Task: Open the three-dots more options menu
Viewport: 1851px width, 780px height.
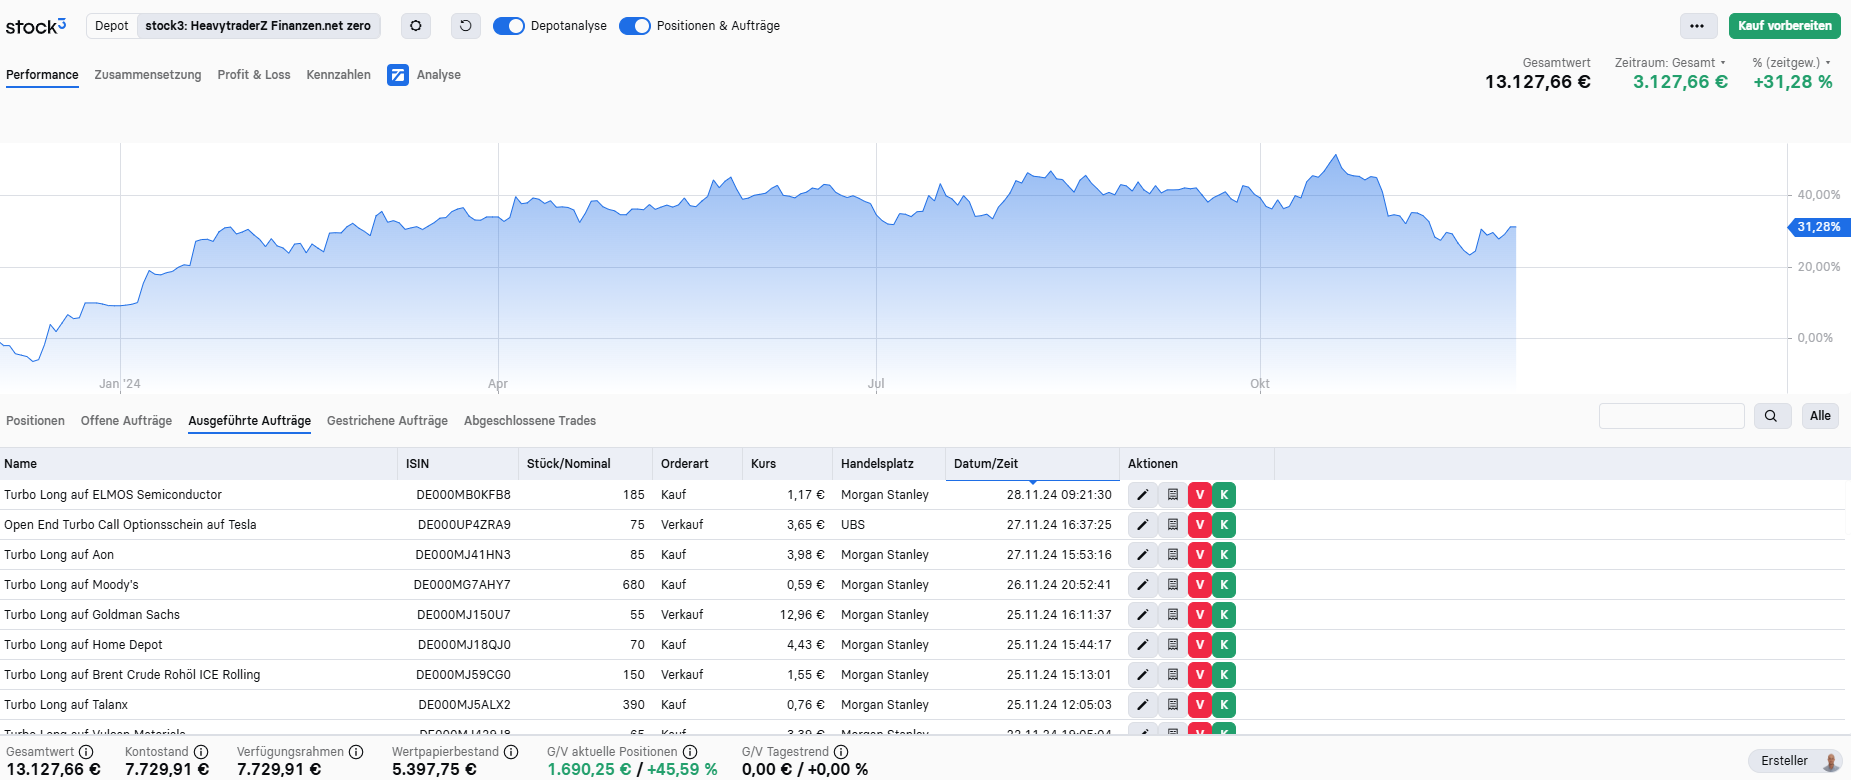Action: tap(1697, 26)
